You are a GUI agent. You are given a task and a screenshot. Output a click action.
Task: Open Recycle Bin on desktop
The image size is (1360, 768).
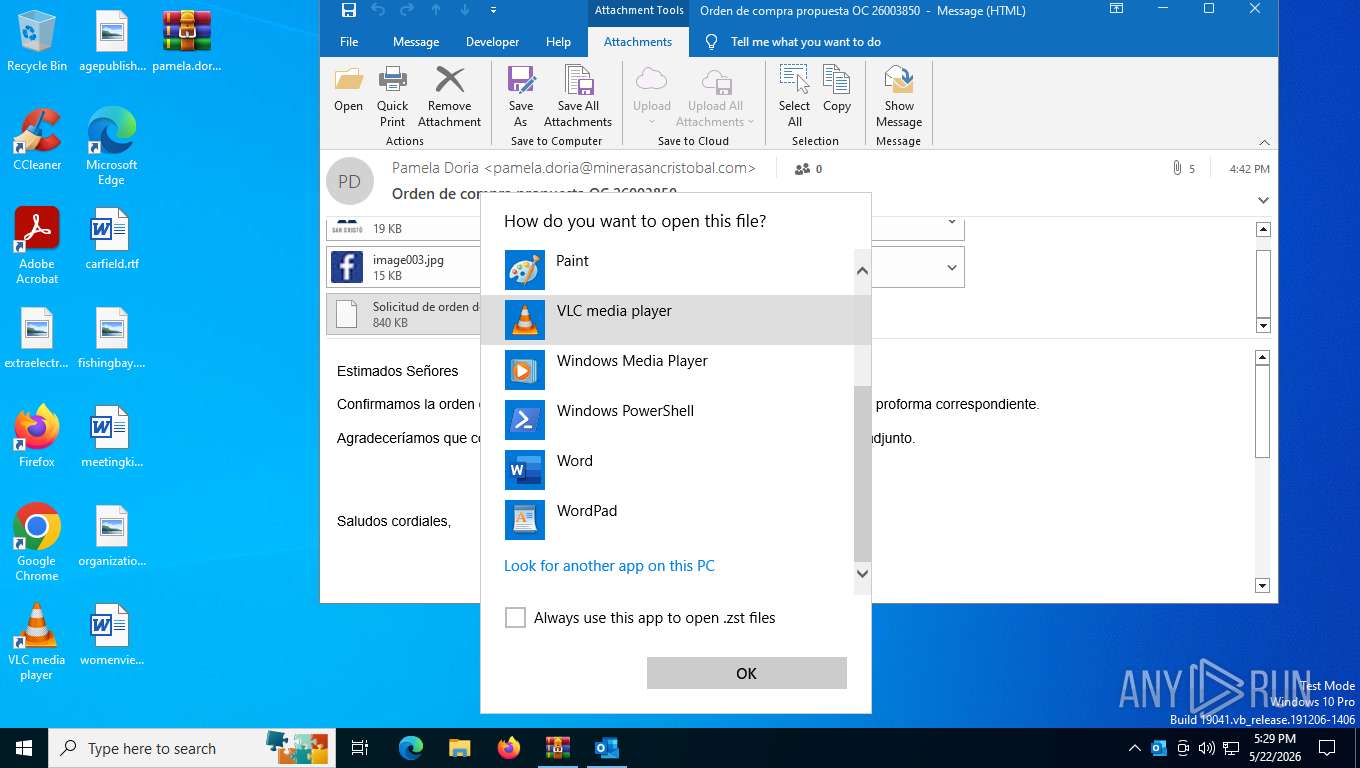(37, 42)
